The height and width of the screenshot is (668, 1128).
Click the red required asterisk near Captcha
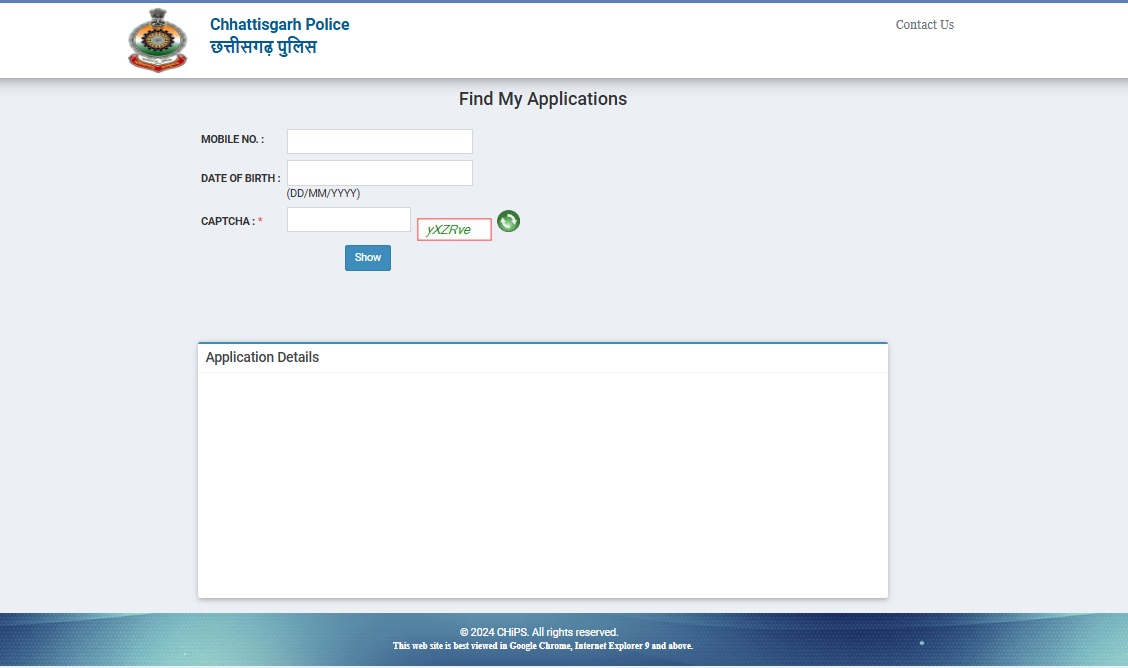[260, 221]
